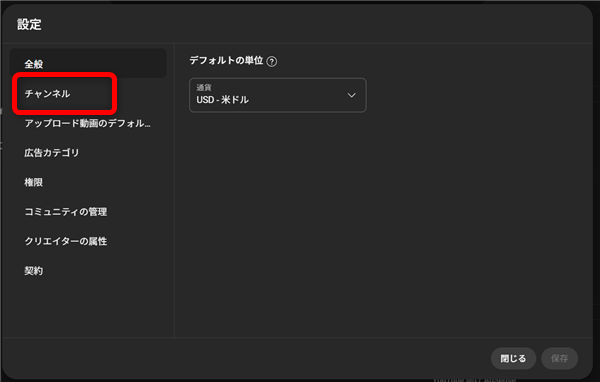Screen dimensions: 600x382
Task: Click the help icon beside デフォルトの単位
Action: pyautogui.click(x=272, y=61)
